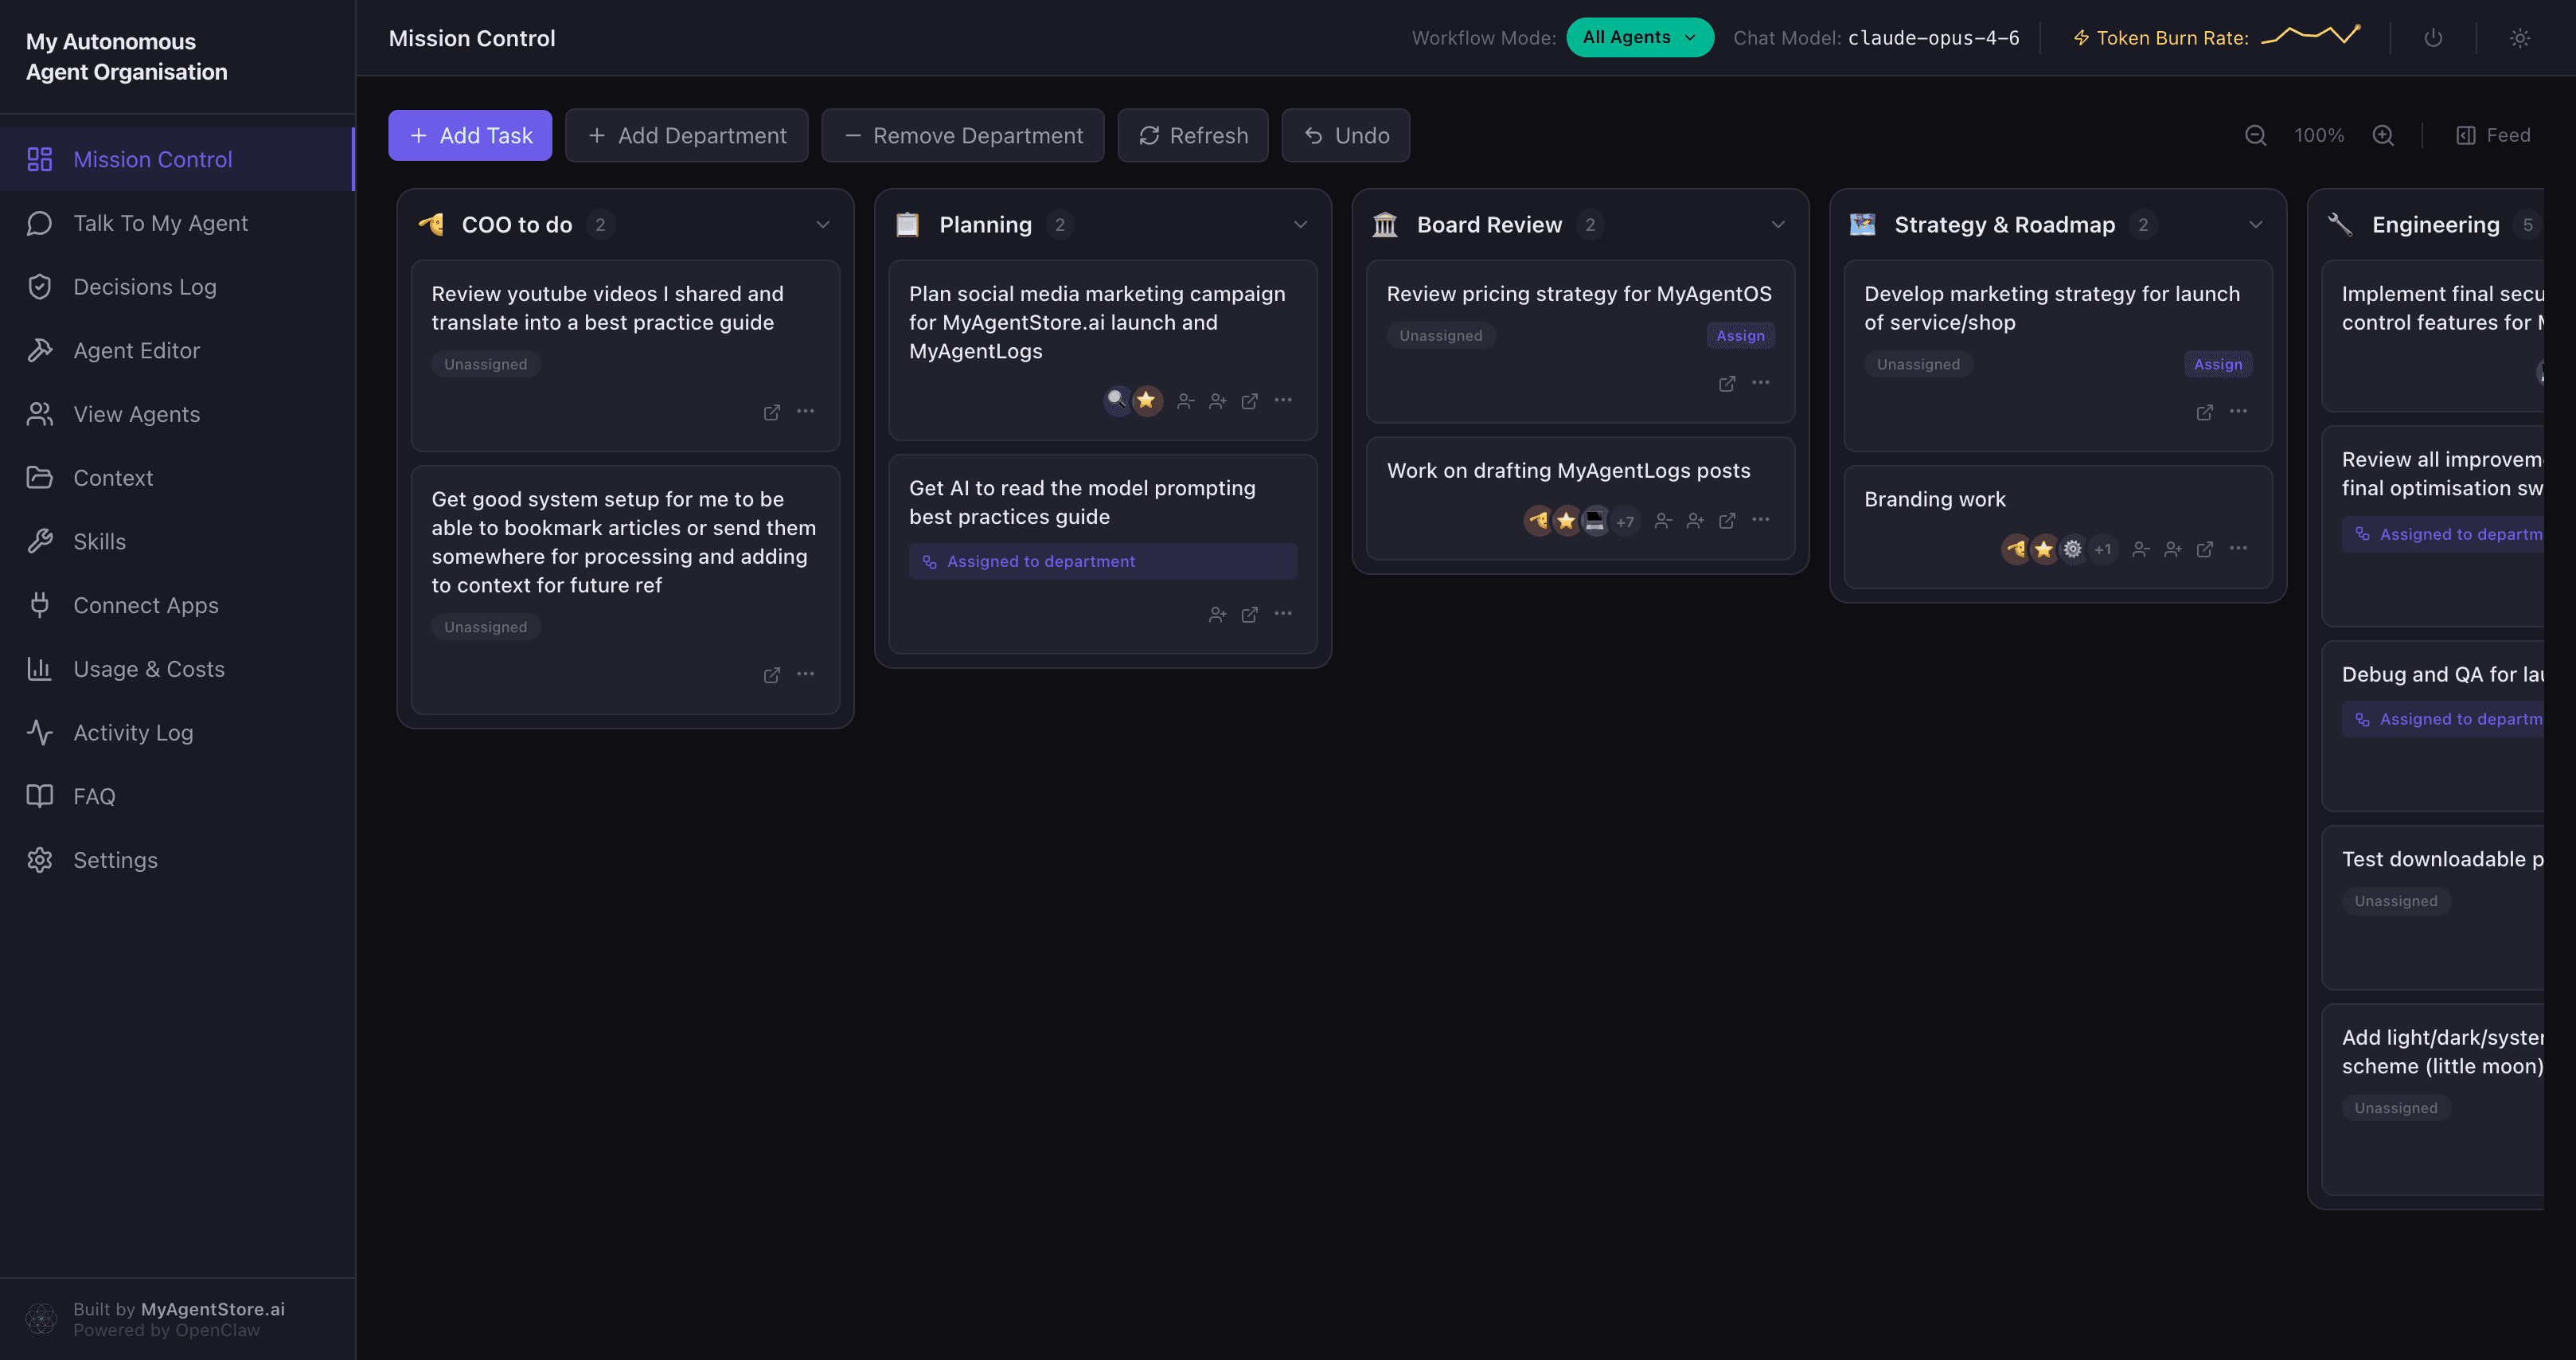
Task: Click remove-agent icon on Plan social media card
Action: tap(1185, 401)
